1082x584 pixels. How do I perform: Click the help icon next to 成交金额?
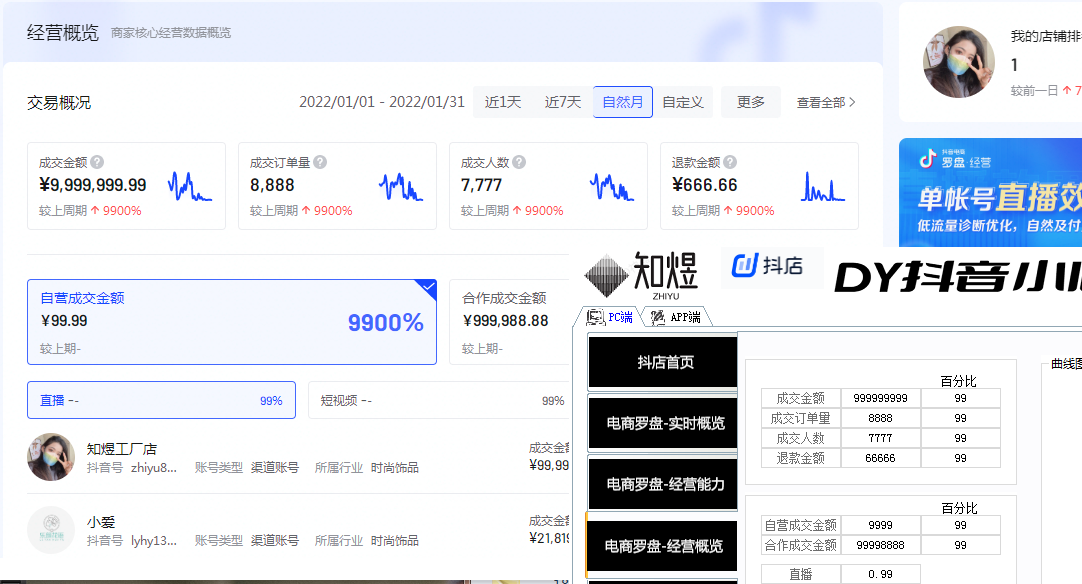(x=97, y=162)
